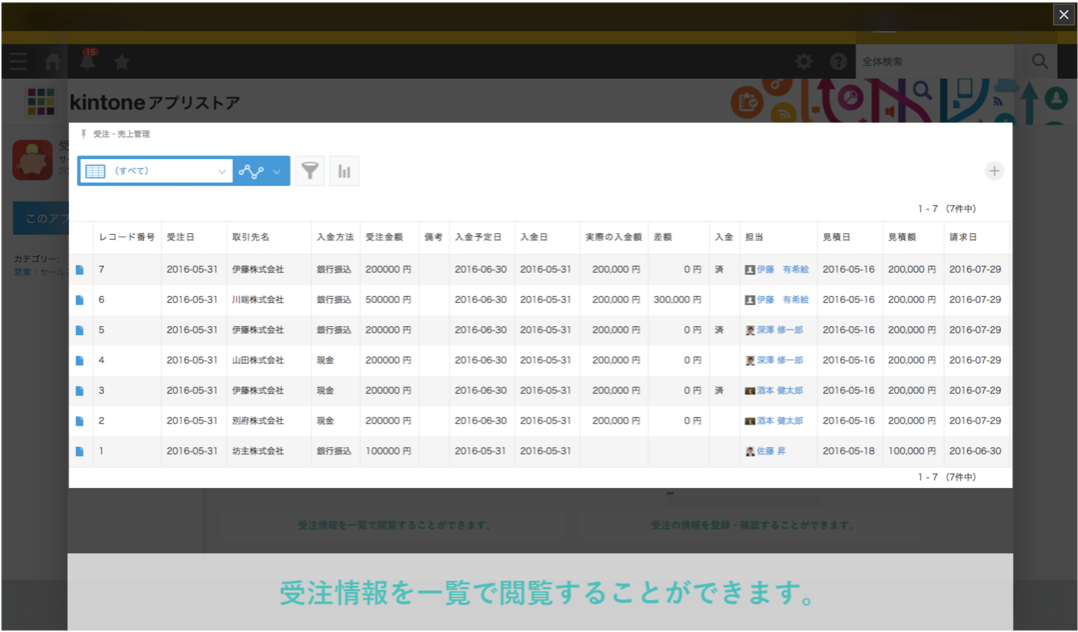Click the 100000 円 order amount cell
The height and width of the screenshot is (632, 1078).
click(388, 451)
